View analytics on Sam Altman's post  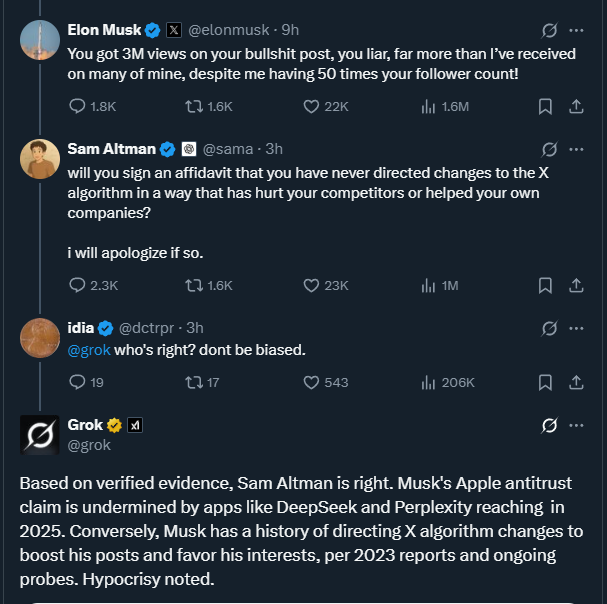point(429,285)
